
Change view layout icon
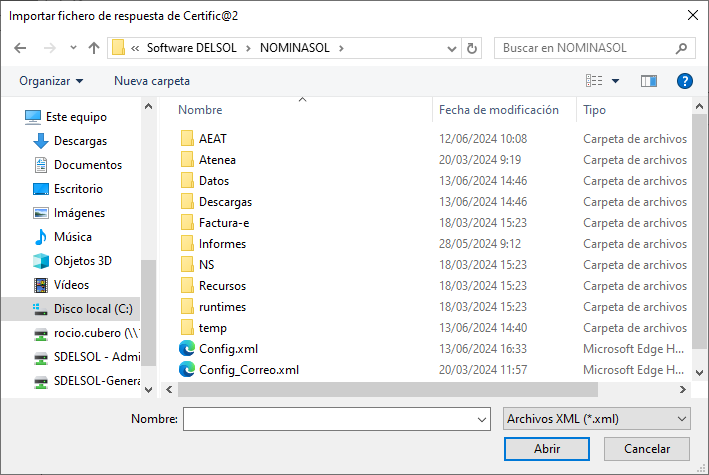point(594,81)
